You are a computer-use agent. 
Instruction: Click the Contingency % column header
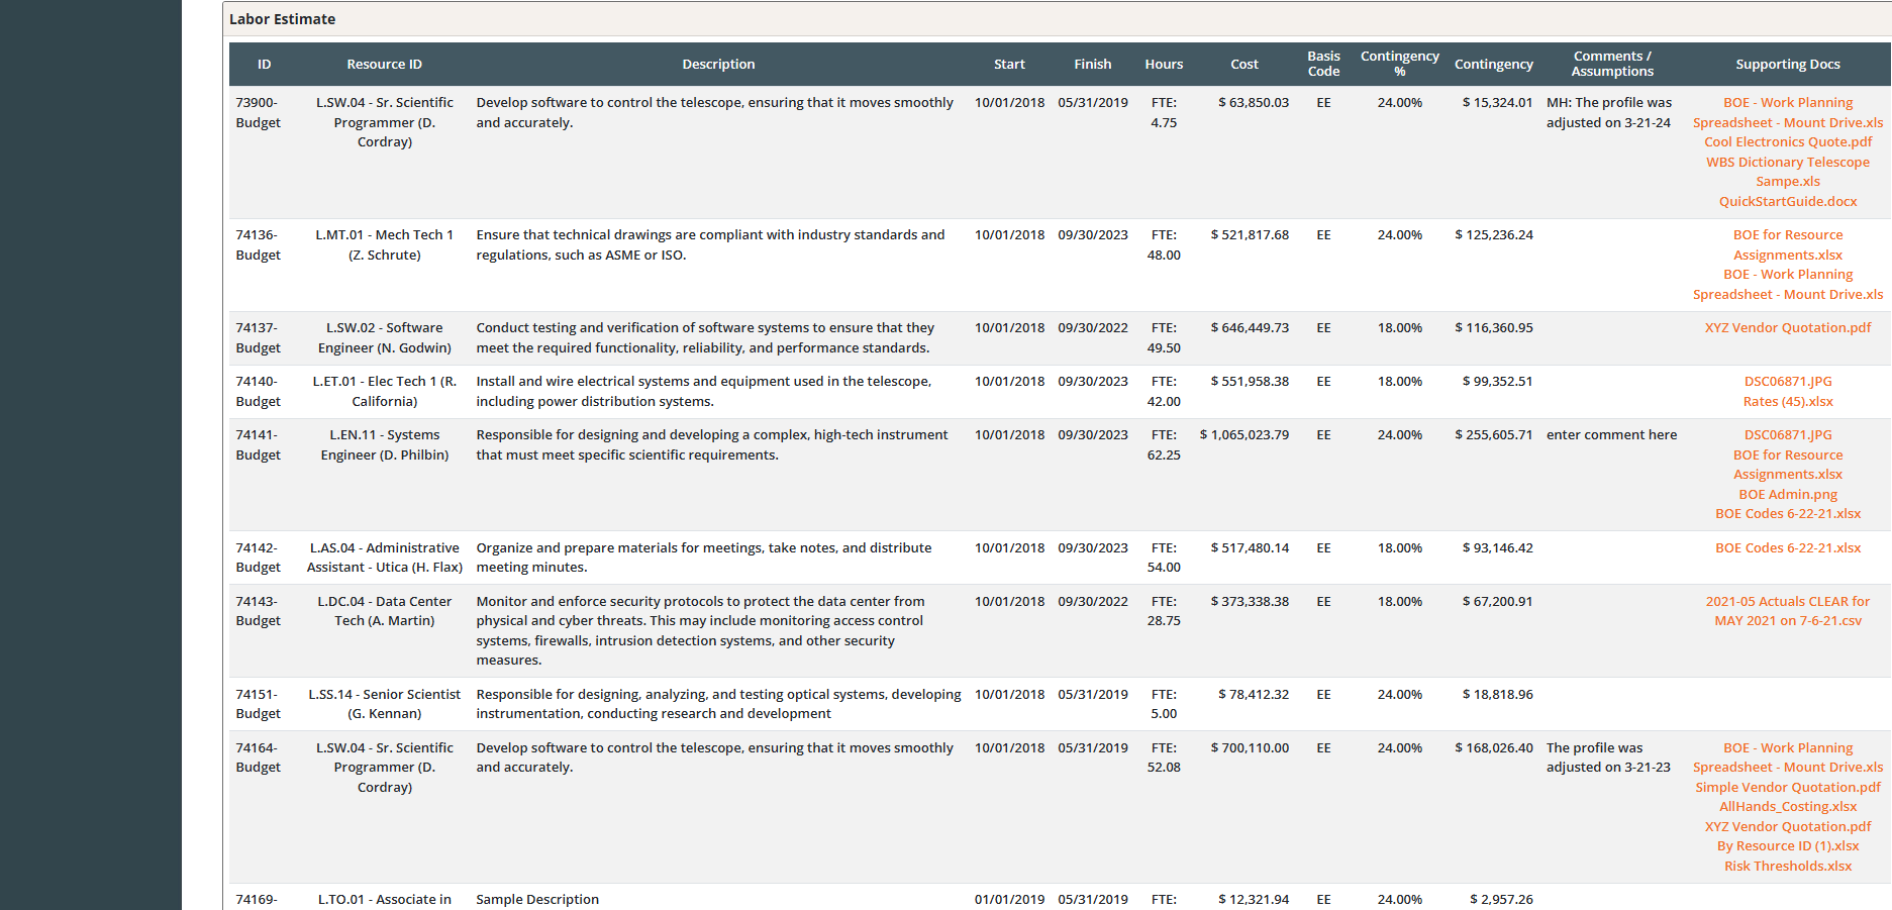[x=1399, y=64]
